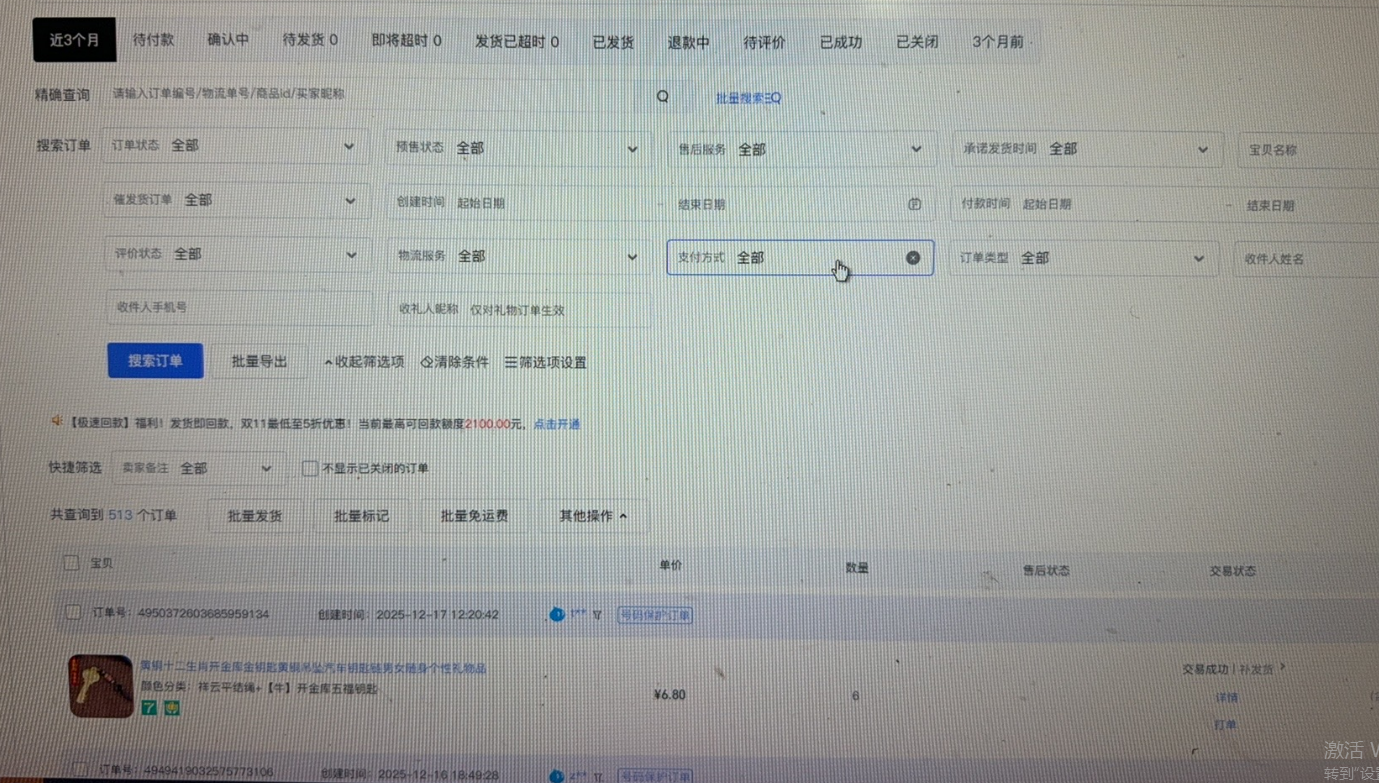Expand the 订单类型 dropdown
Screen dimensions: 1379x783
1085,258
